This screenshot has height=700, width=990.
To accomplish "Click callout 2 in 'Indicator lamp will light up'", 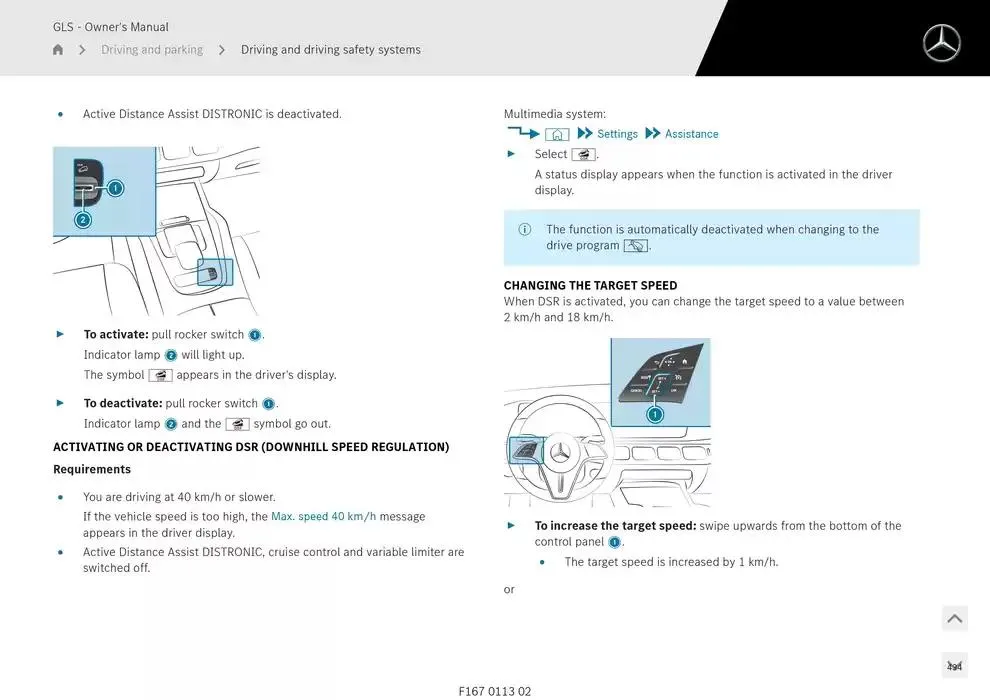I will 170,355.
